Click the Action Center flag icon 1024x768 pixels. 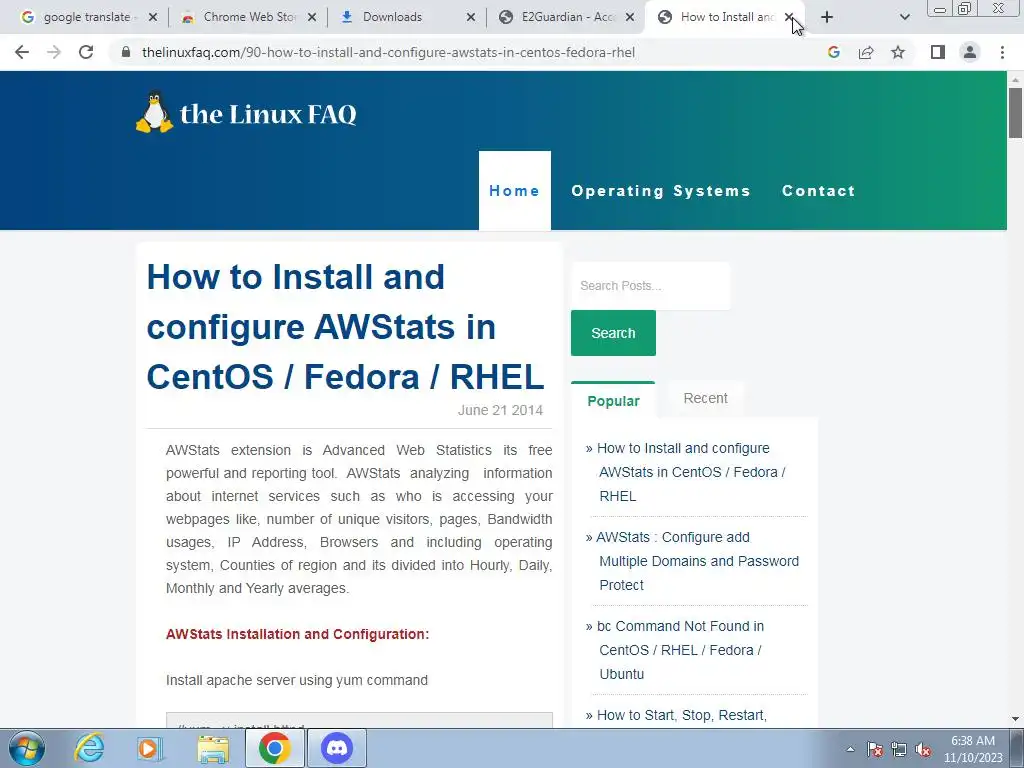tap(874, 749)
